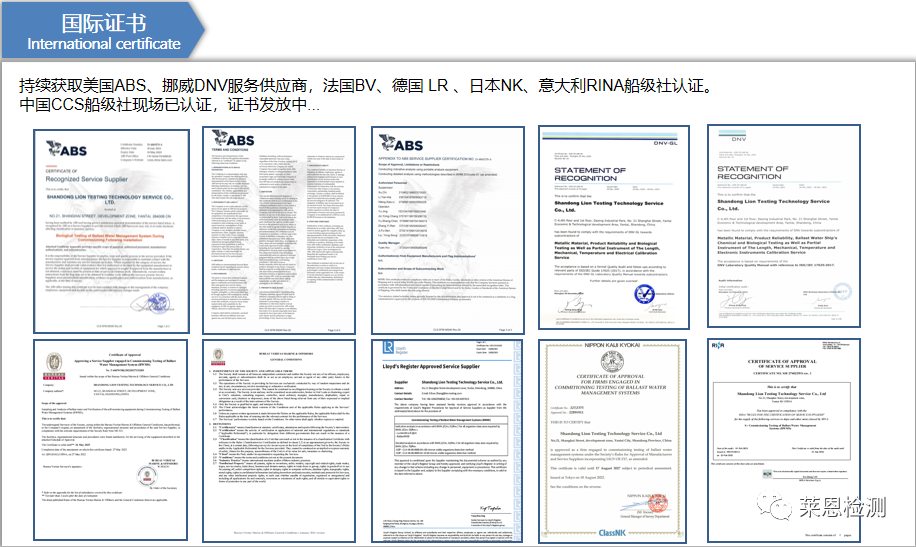The image size is (916, 547).
Task: Click the red seal on the ClassNK certificate
Action: tap(657, 505)
